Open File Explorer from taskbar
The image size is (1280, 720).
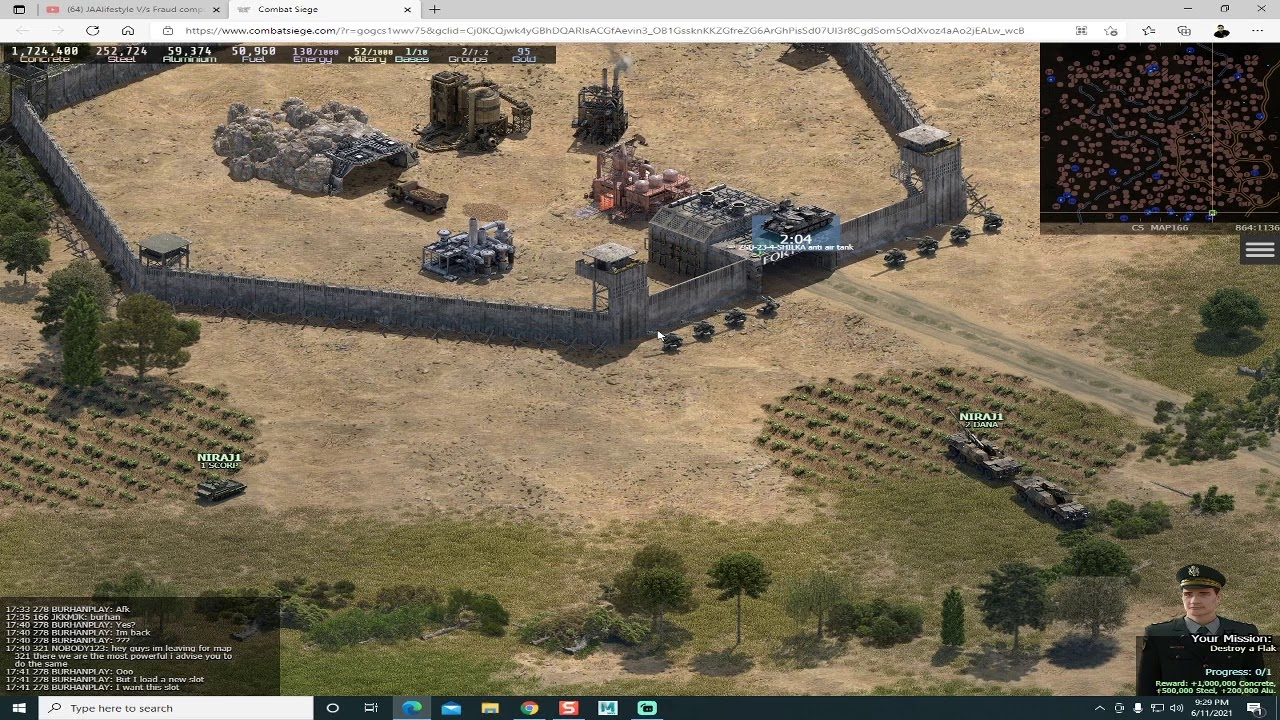tap(490, 708)
